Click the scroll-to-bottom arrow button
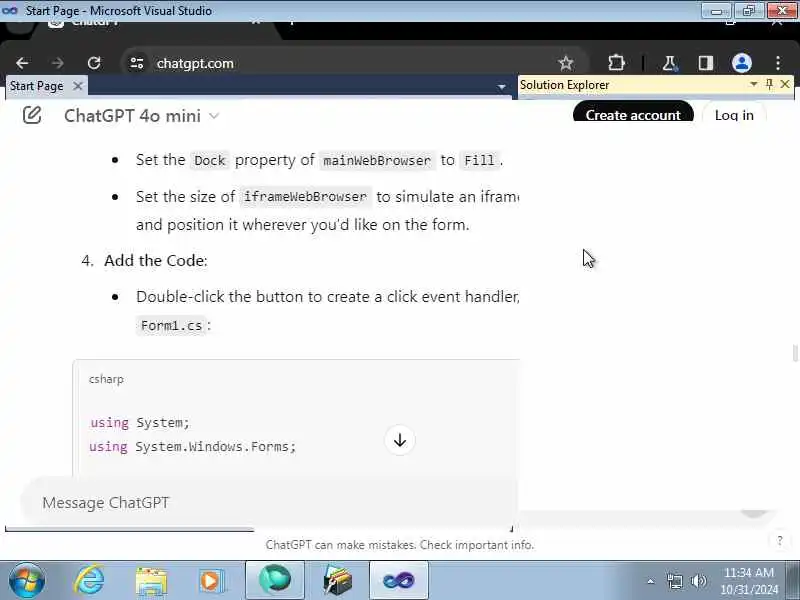This screenshot has height=600, width=800. (399, 440)
